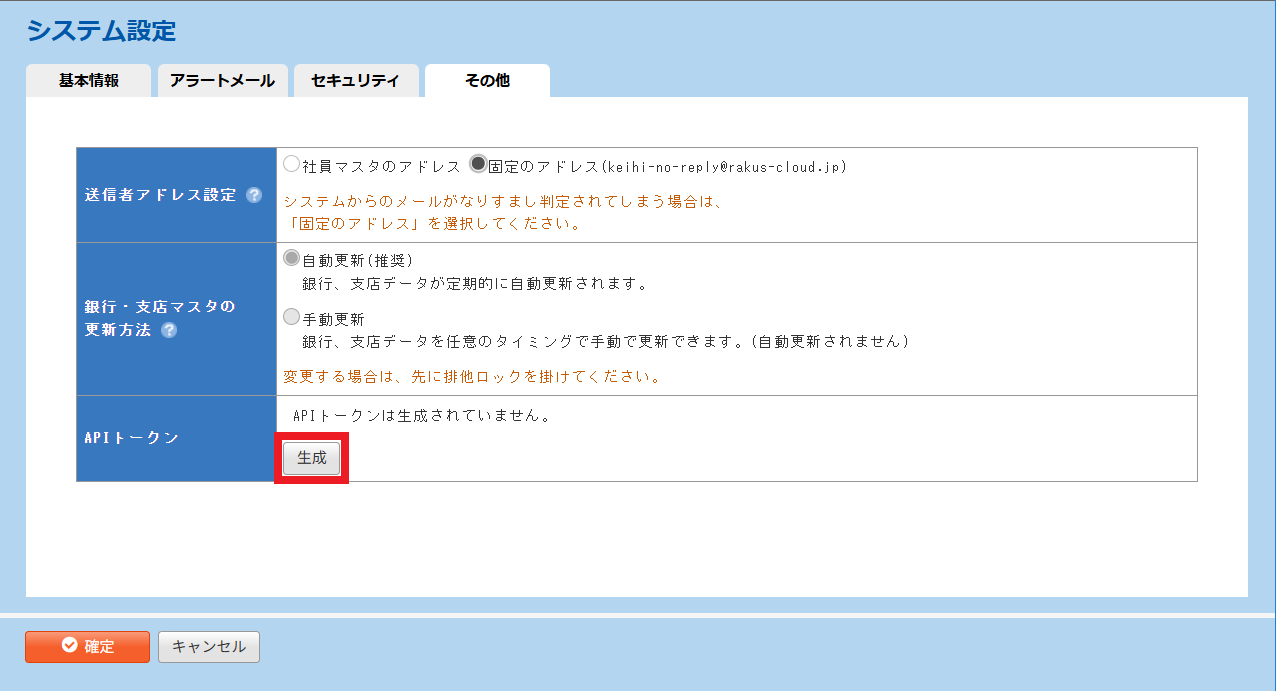Choose the 手動更新 radio option
The height and width of the screenshot is (691, 1276).
(291, 317)
